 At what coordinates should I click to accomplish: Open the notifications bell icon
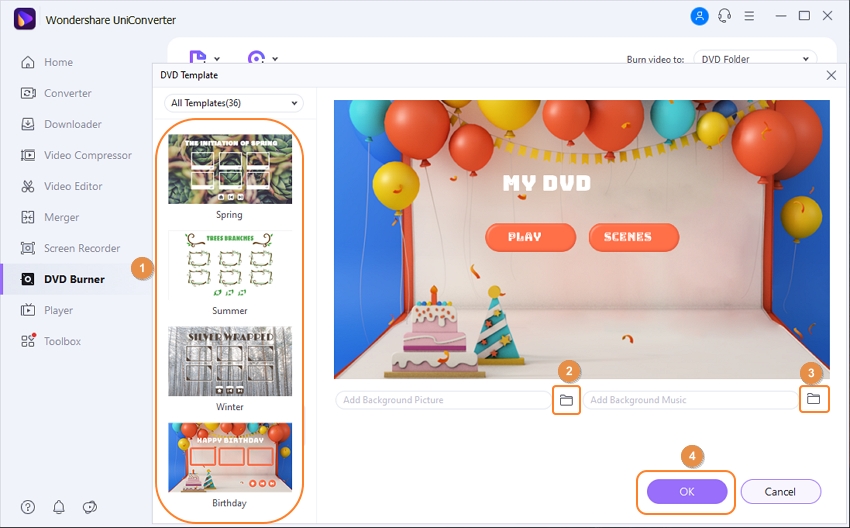point(59,507)
